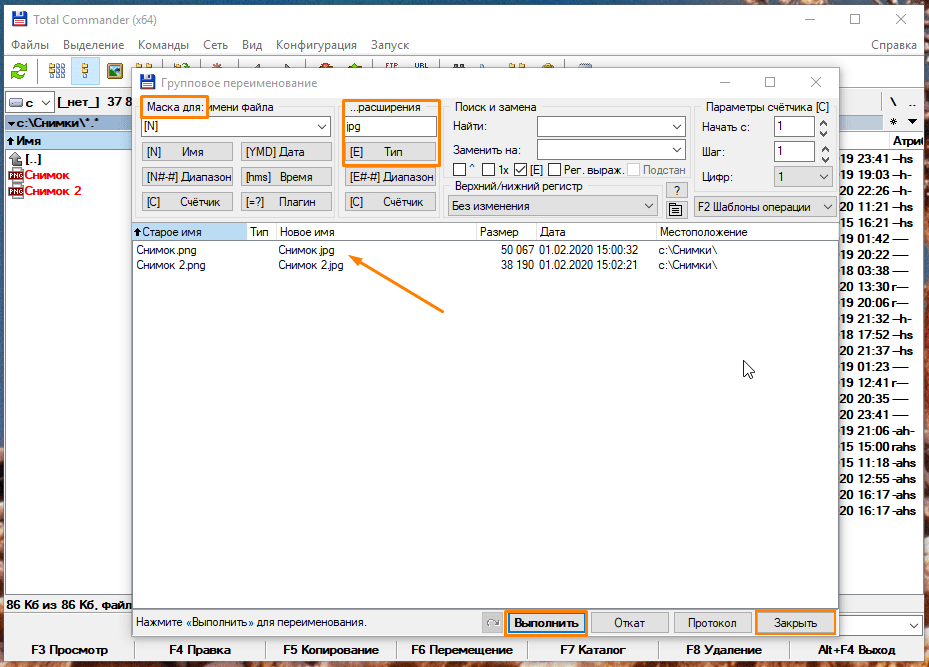Open the Без изменения case dropdown
This screenshot has width=929, height=667.
click(x=552, y=206)
